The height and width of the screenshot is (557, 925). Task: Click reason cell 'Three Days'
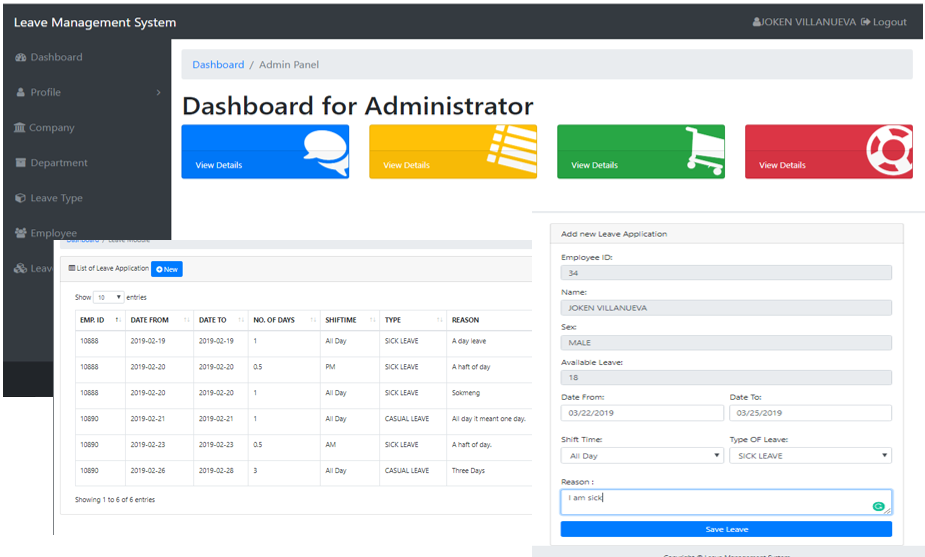coord(468,471)
